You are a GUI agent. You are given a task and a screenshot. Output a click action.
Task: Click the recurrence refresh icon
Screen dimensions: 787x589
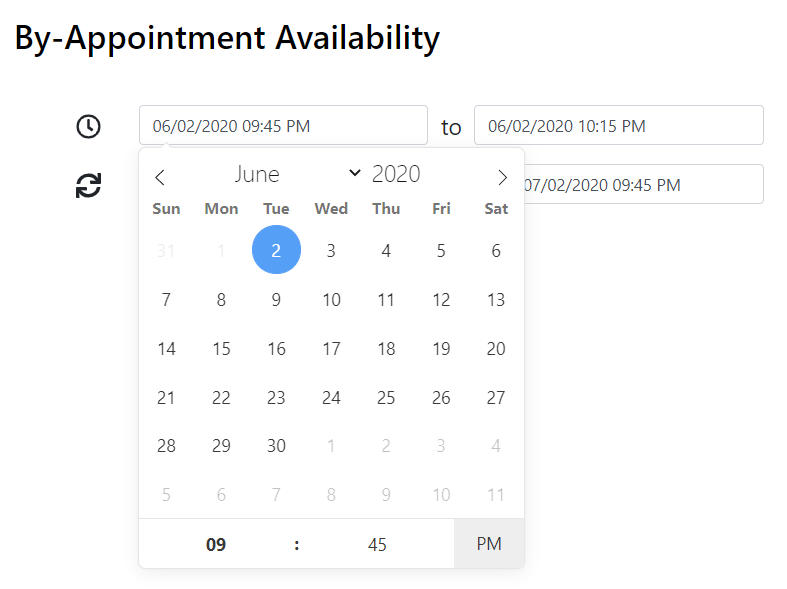[x=89, y=185]
